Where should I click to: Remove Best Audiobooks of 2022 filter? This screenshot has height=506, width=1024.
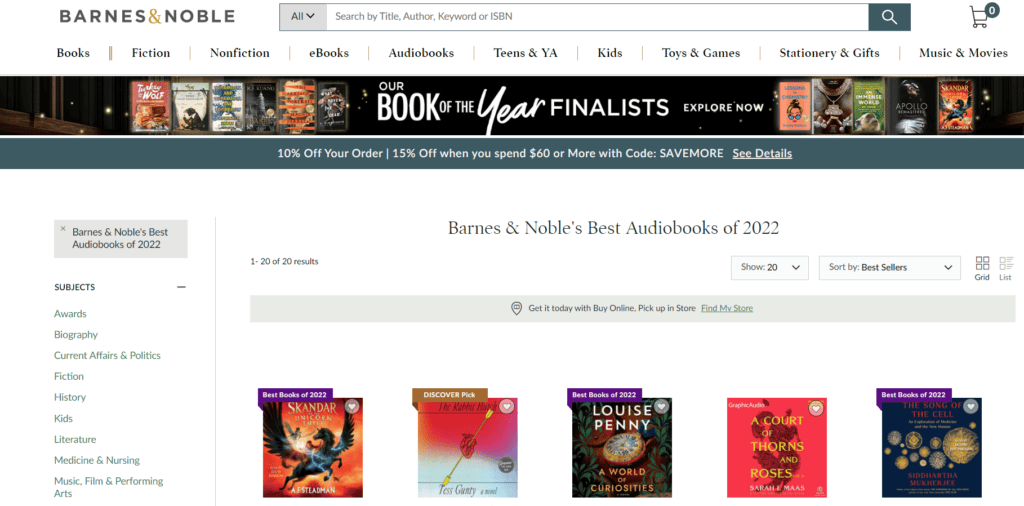pos(63,229)
